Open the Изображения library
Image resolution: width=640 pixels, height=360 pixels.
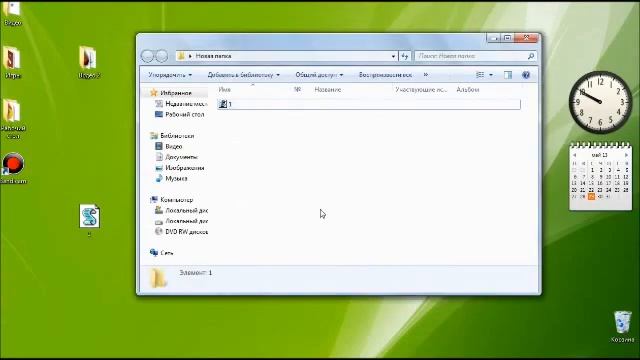[184, 168]
